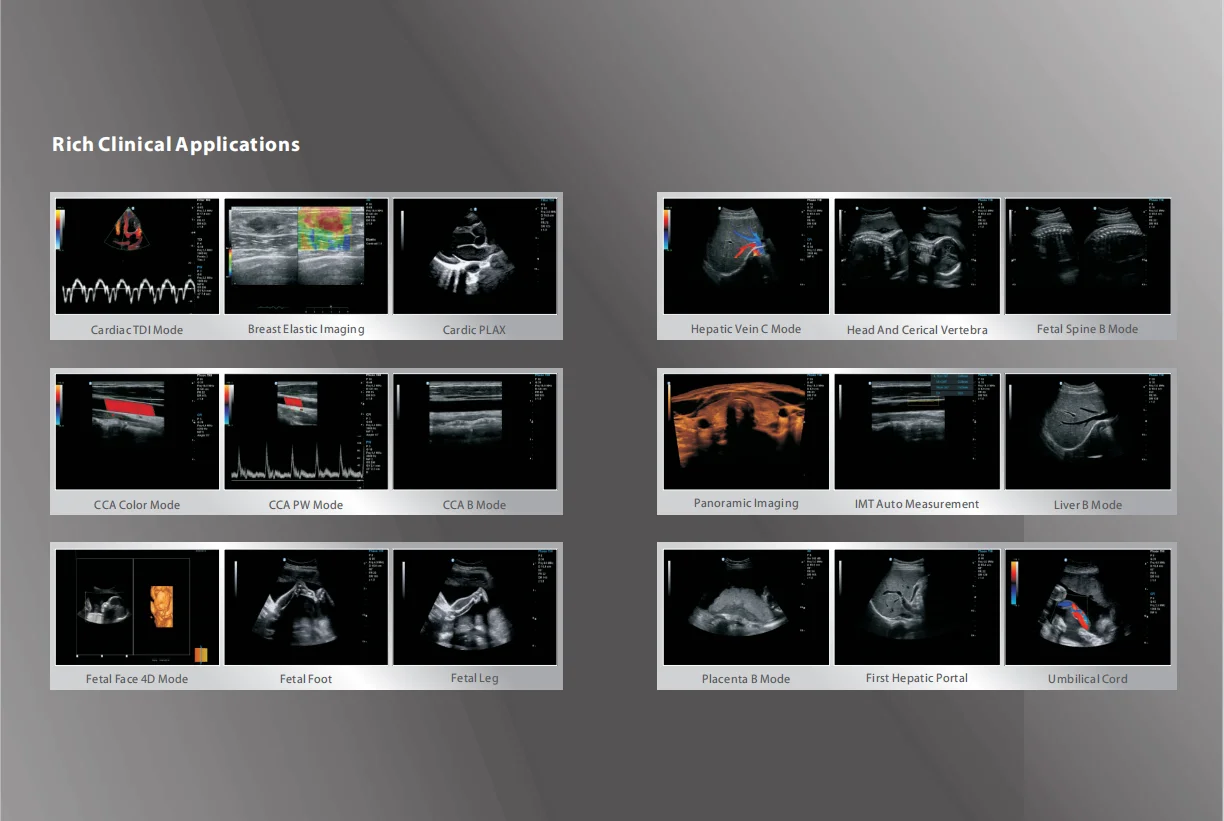Click the 'Fetal Leg' caption text

coord(474,678)
